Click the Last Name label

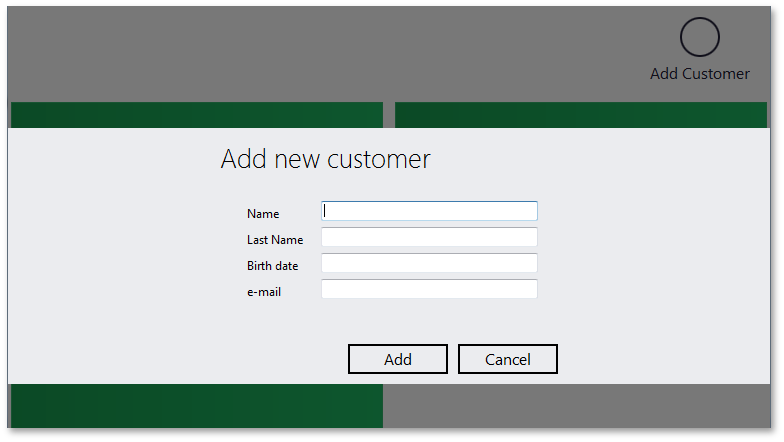pyautogui.click(x=275, y=240)
